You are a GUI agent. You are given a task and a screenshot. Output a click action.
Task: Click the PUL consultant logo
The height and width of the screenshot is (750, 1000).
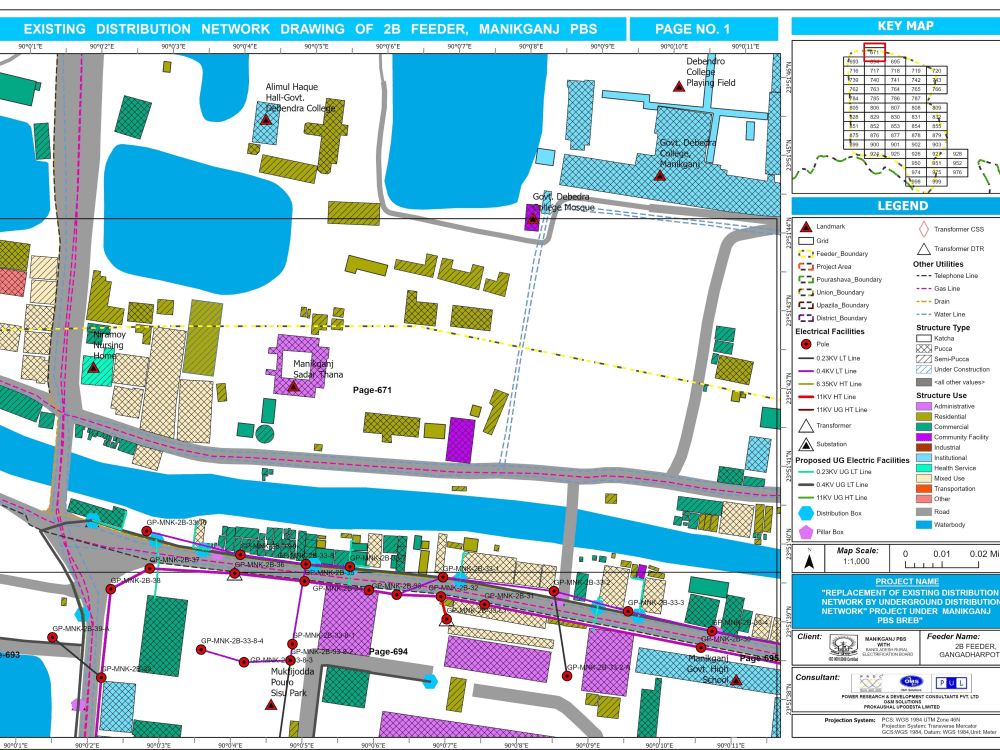952,683
